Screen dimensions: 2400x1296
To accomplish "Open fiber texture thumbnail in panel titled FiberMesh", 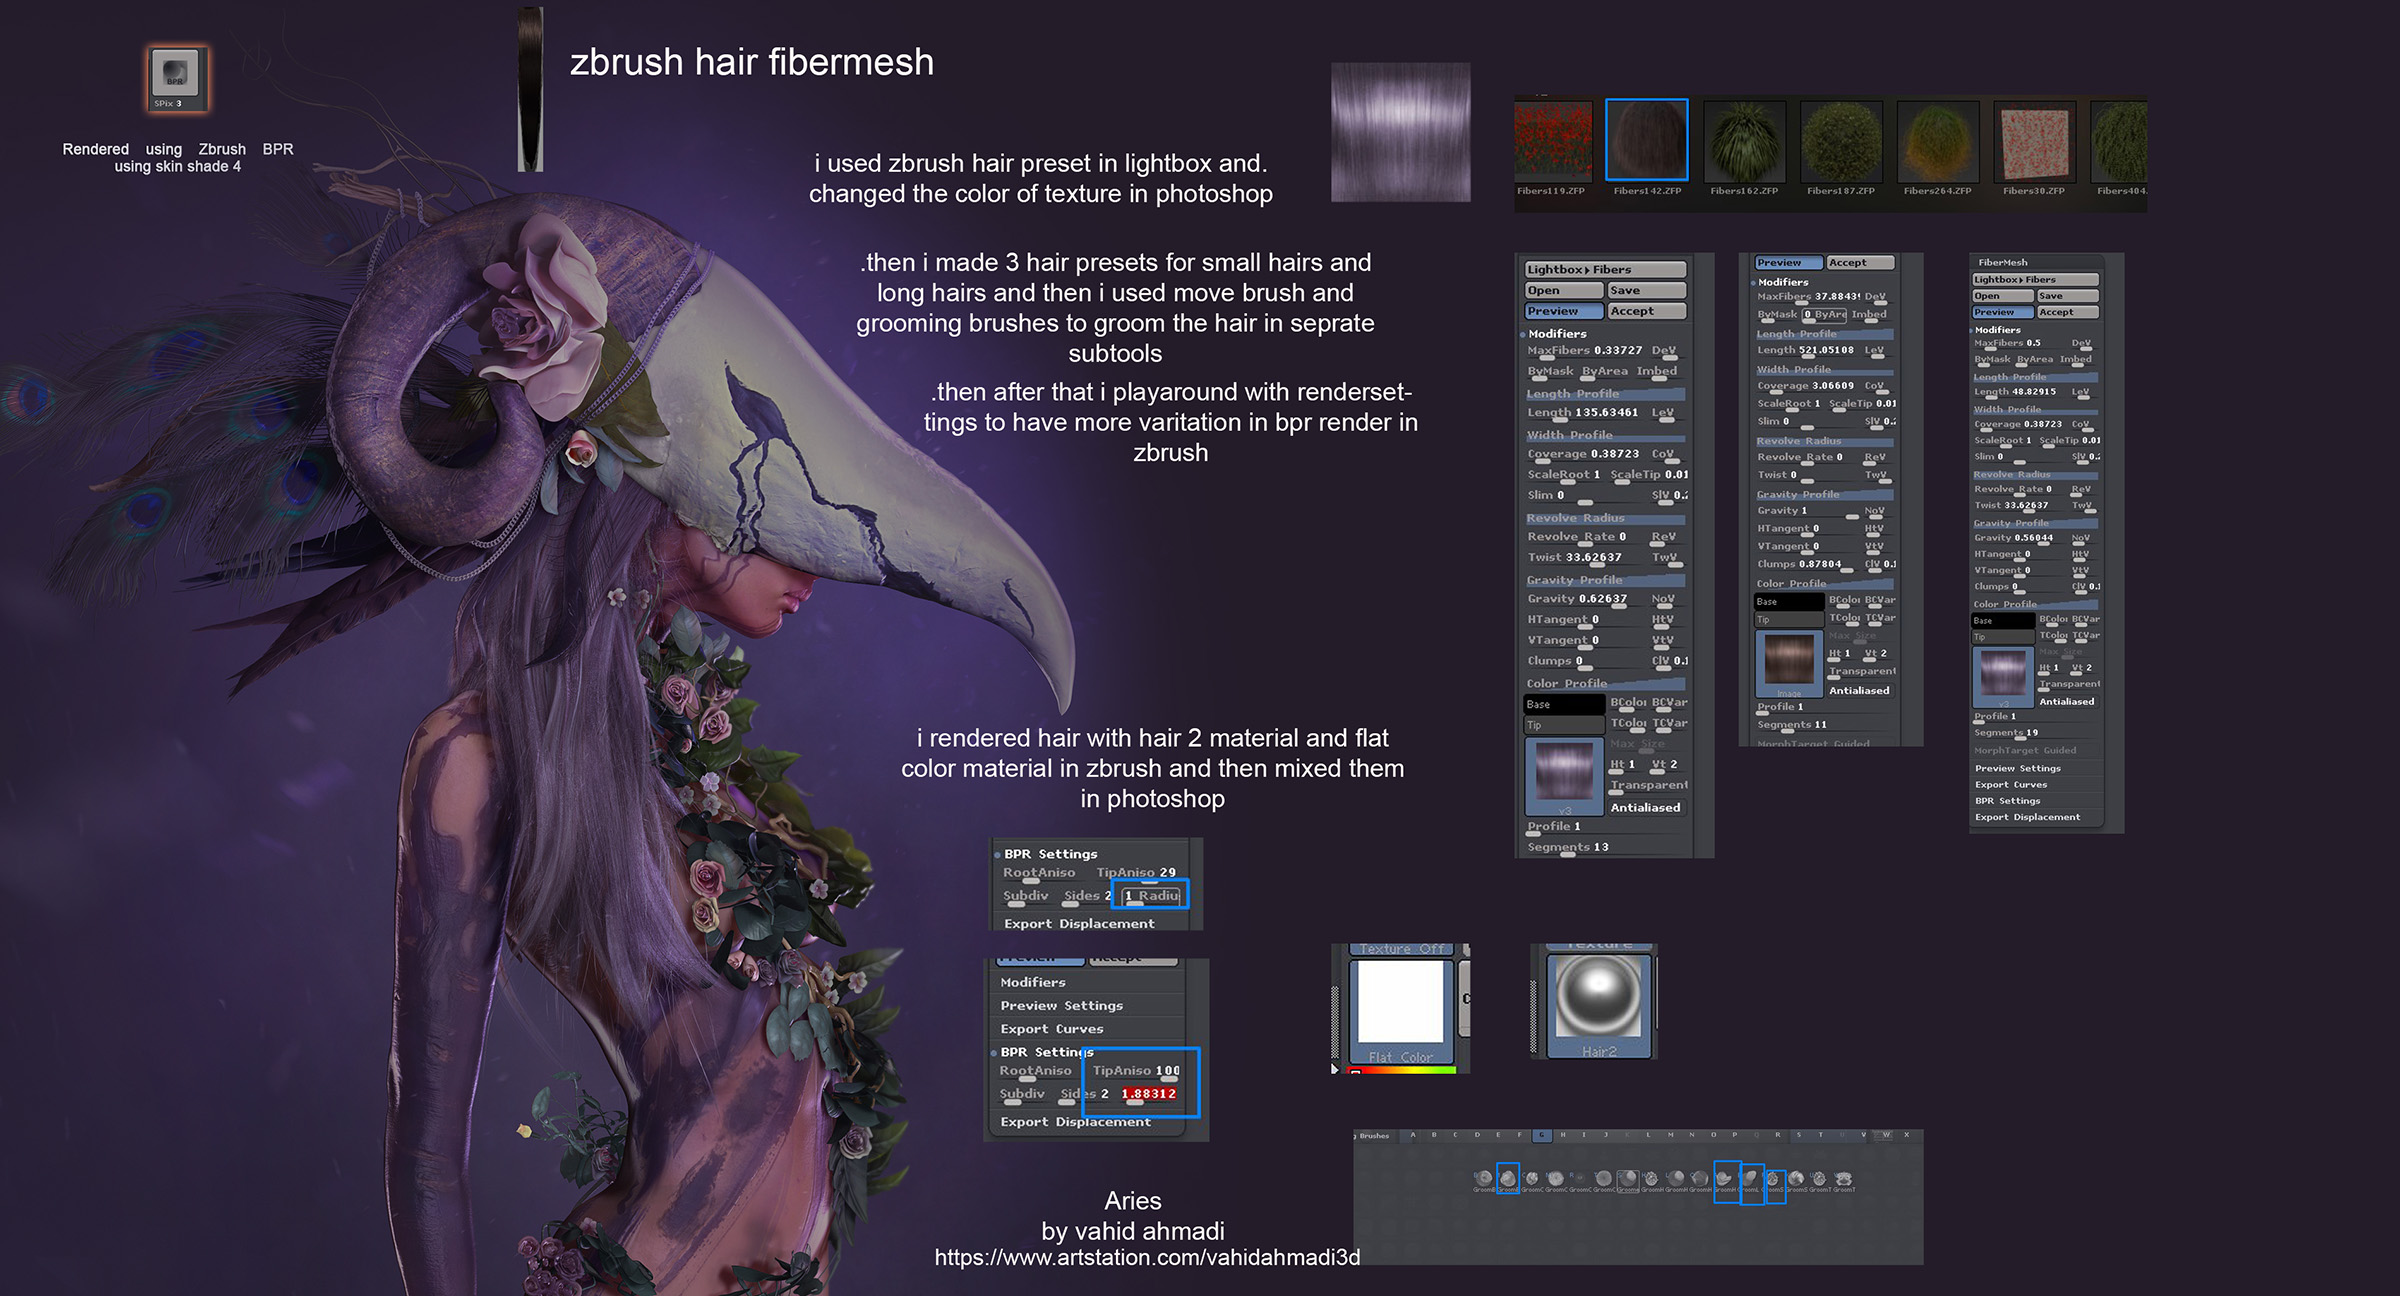I will point(2003,676).
